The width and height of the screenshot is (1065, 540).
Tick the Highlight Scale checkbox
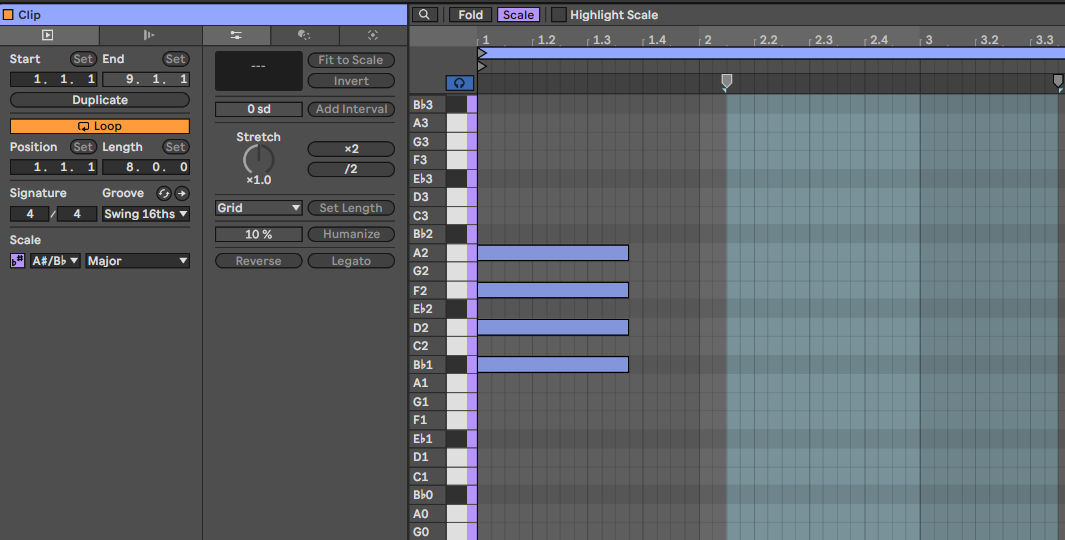[x=559, y=15]
